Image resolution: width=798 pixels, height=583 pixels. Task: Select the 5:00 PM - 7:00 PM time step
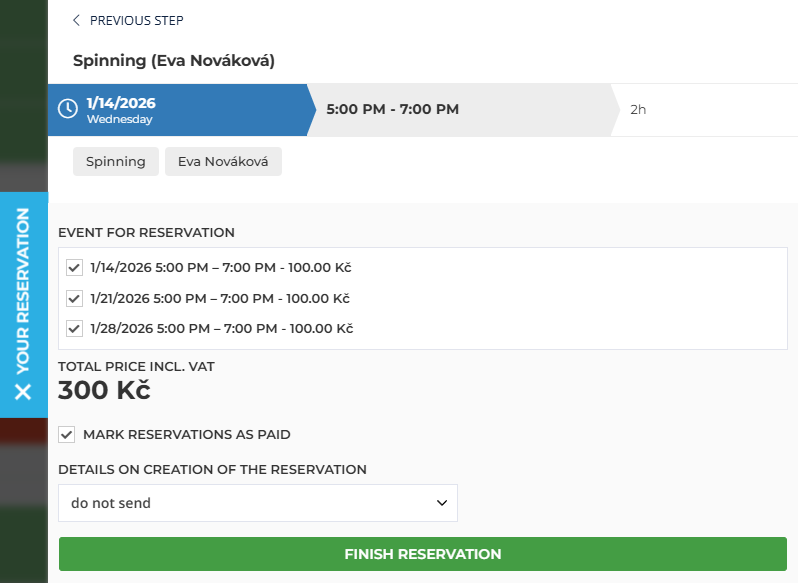(x=393, y=109)
